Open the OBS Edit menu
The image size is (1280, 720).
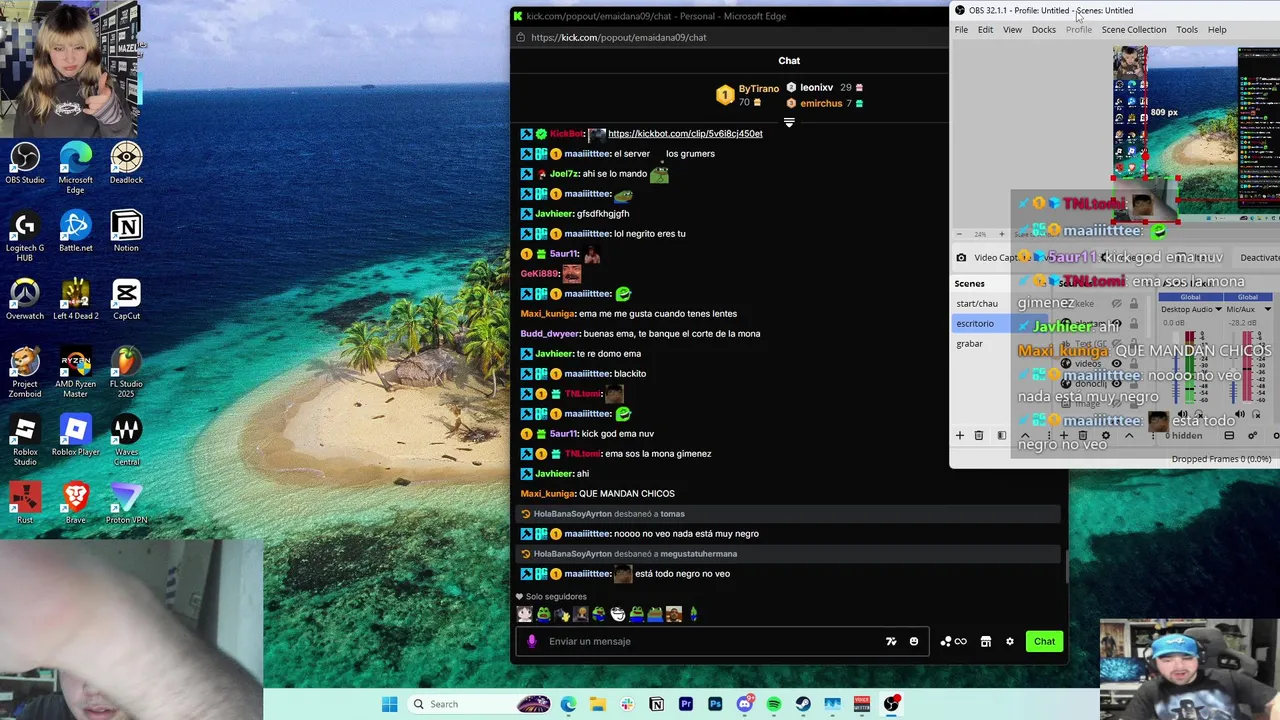985,29
